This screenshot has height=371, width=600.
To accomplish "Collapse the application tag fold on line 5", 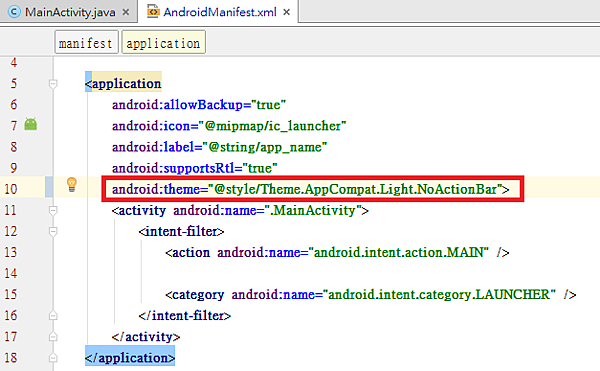I will (x=53, y=83).
